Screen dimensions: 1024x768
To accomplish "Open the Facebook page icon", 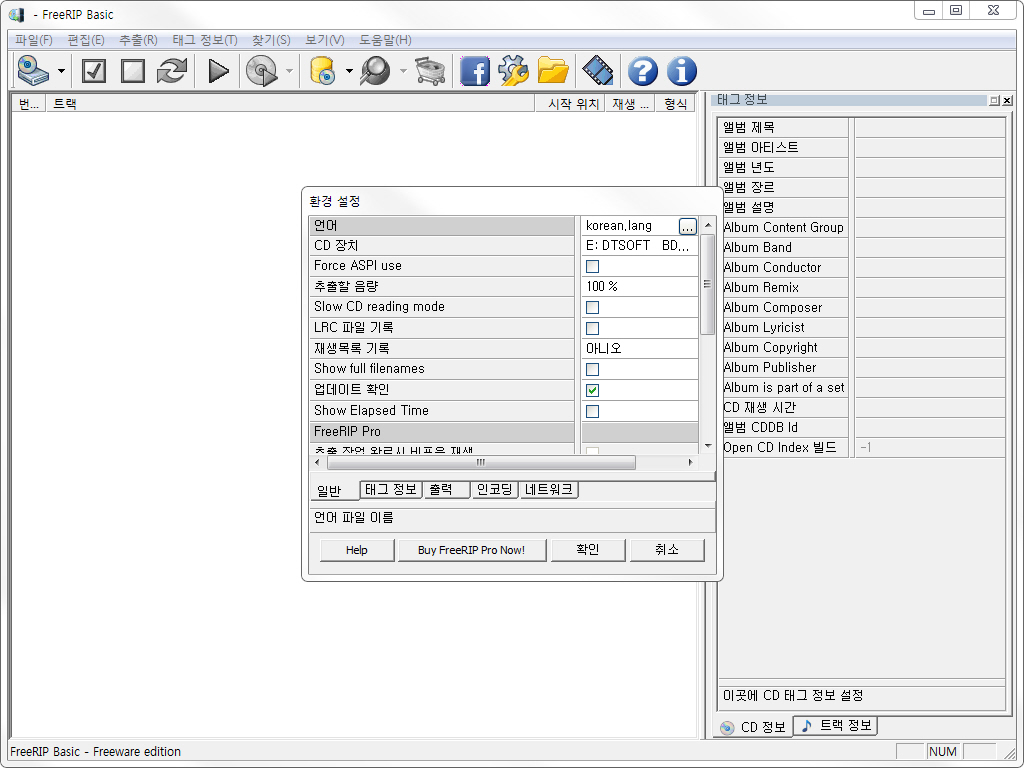I will [475, 71].
